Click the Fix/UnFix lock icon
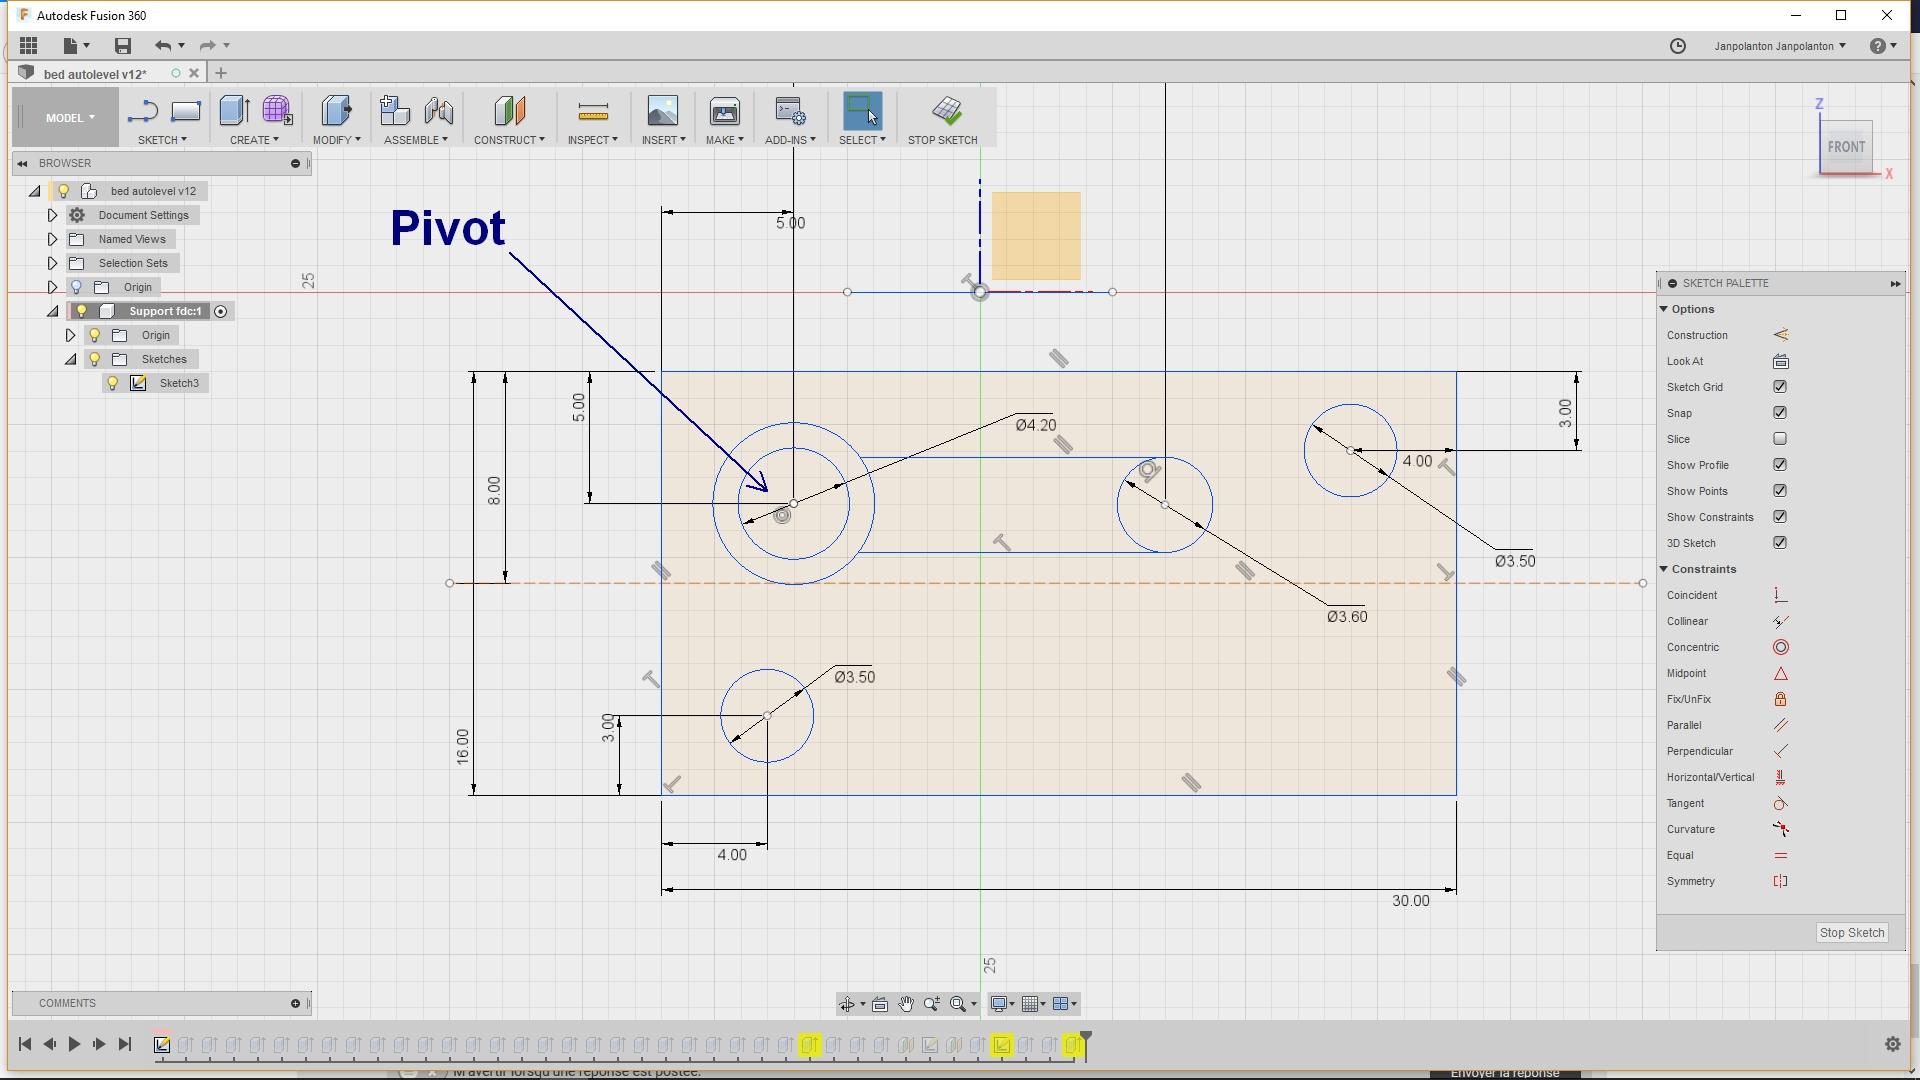The width and height of the screenshot is (1920, 1080). click(x=1780, y=700)
